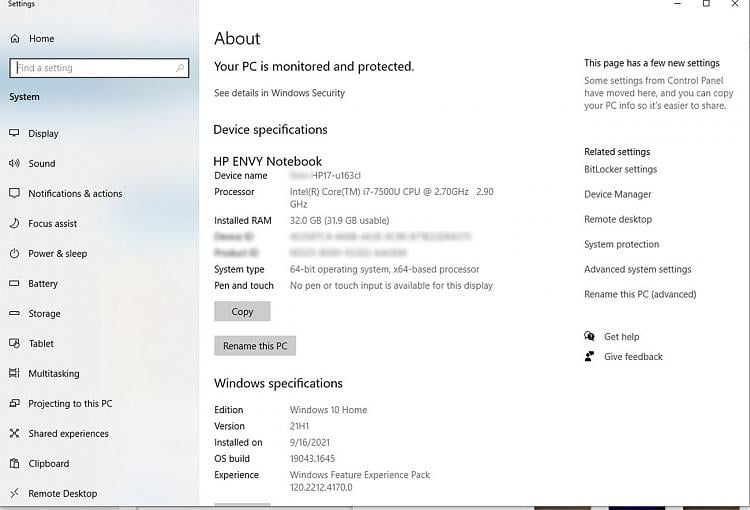Screen dimensions: 750x510
Task: Open See details in Windows Security
Action: click(x=279, y=93)
